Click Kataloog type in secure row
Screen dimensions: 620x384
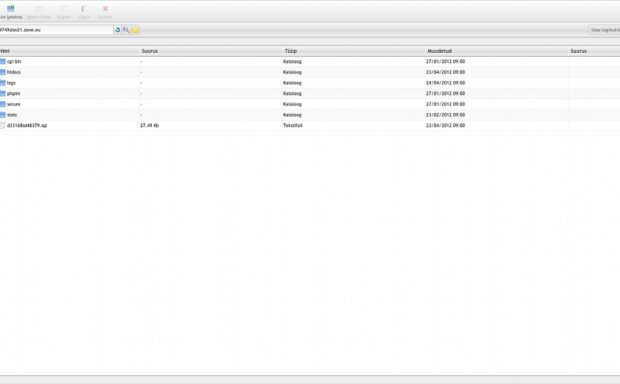tap(292, 104)
